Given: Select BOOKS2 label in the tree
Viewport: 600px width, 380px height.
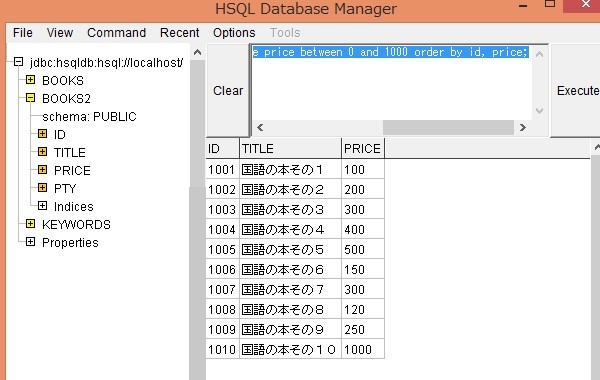Looking at the screenshot, I should [x=66, y=99].
